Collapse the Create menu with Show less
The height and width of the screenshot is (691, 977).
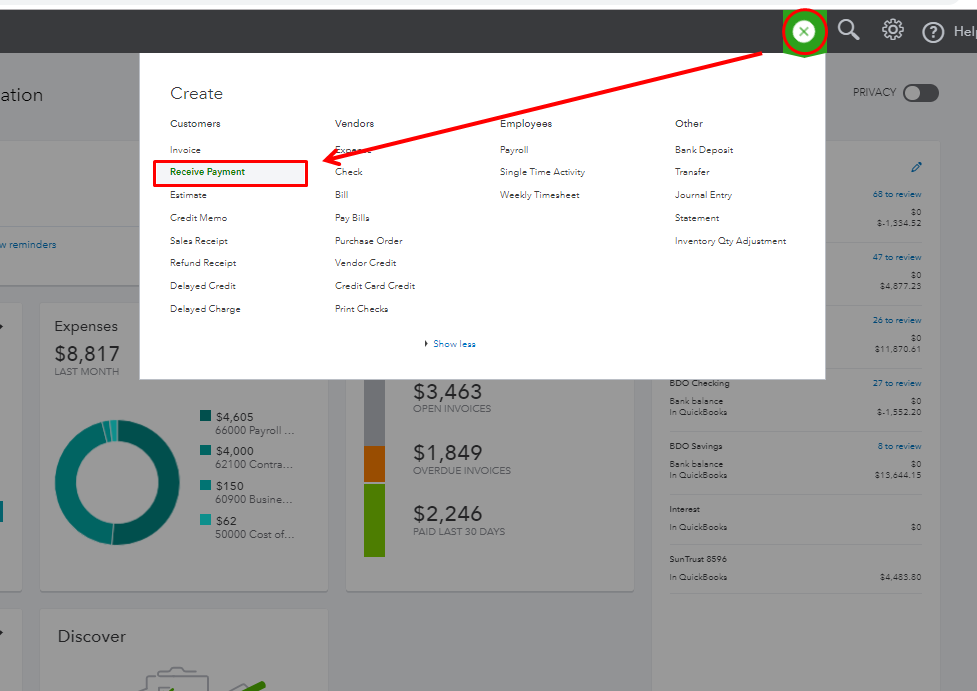454,344
